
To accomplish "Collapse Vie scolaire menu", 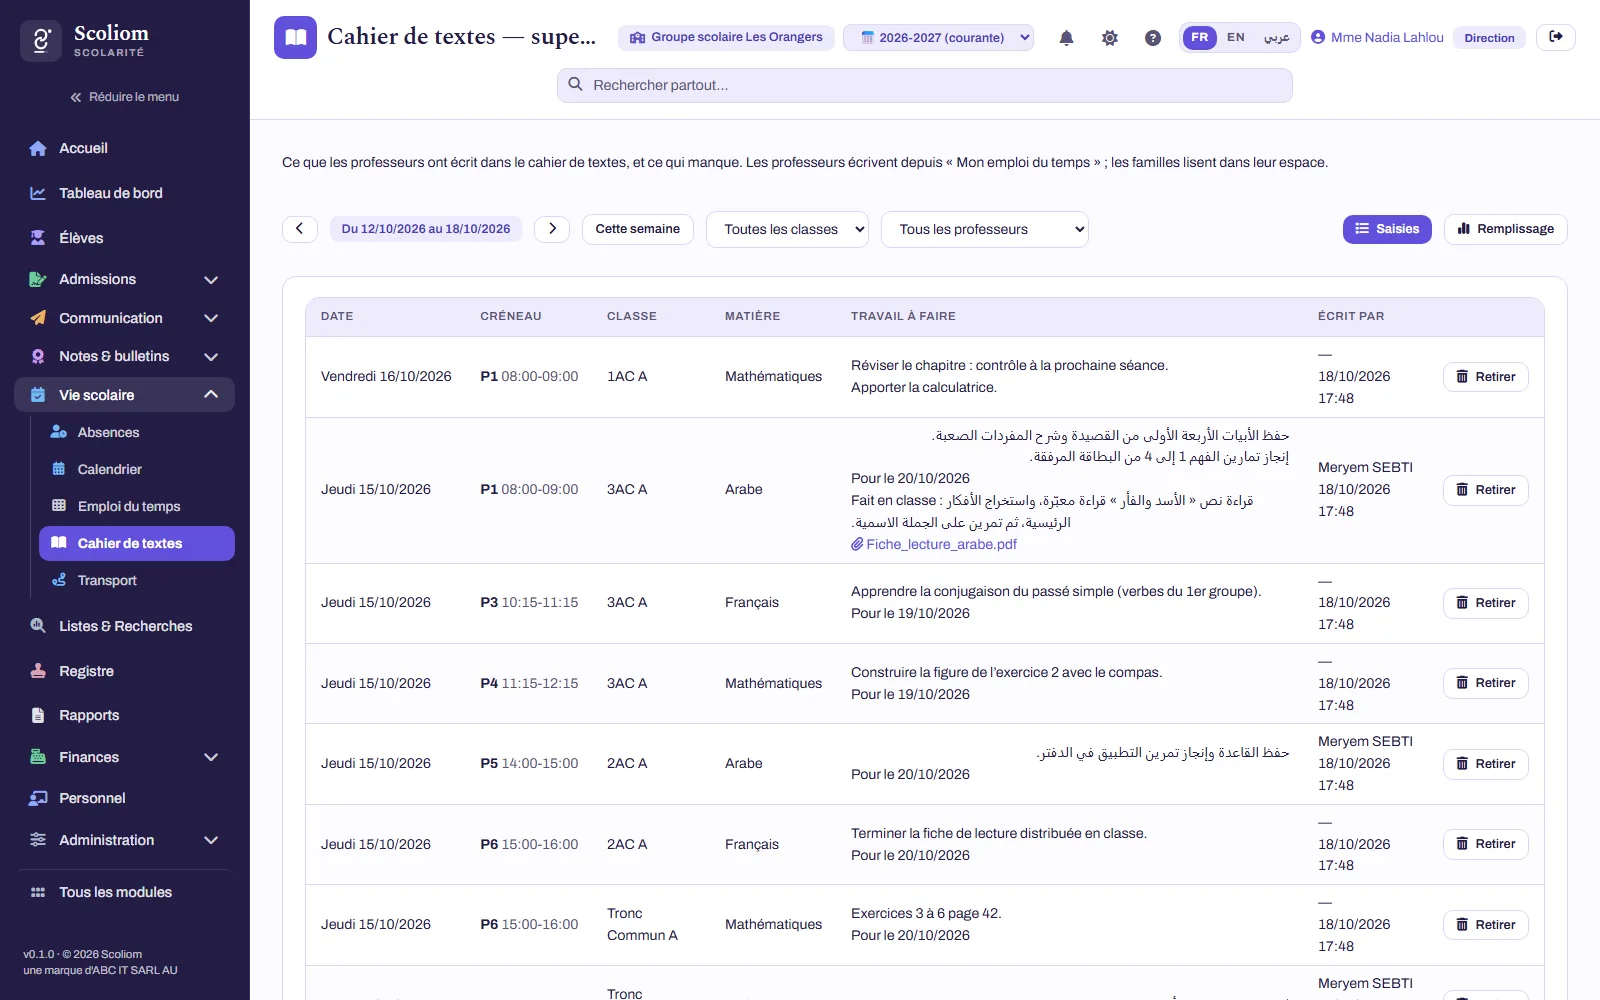I will (x=125, y=395).
